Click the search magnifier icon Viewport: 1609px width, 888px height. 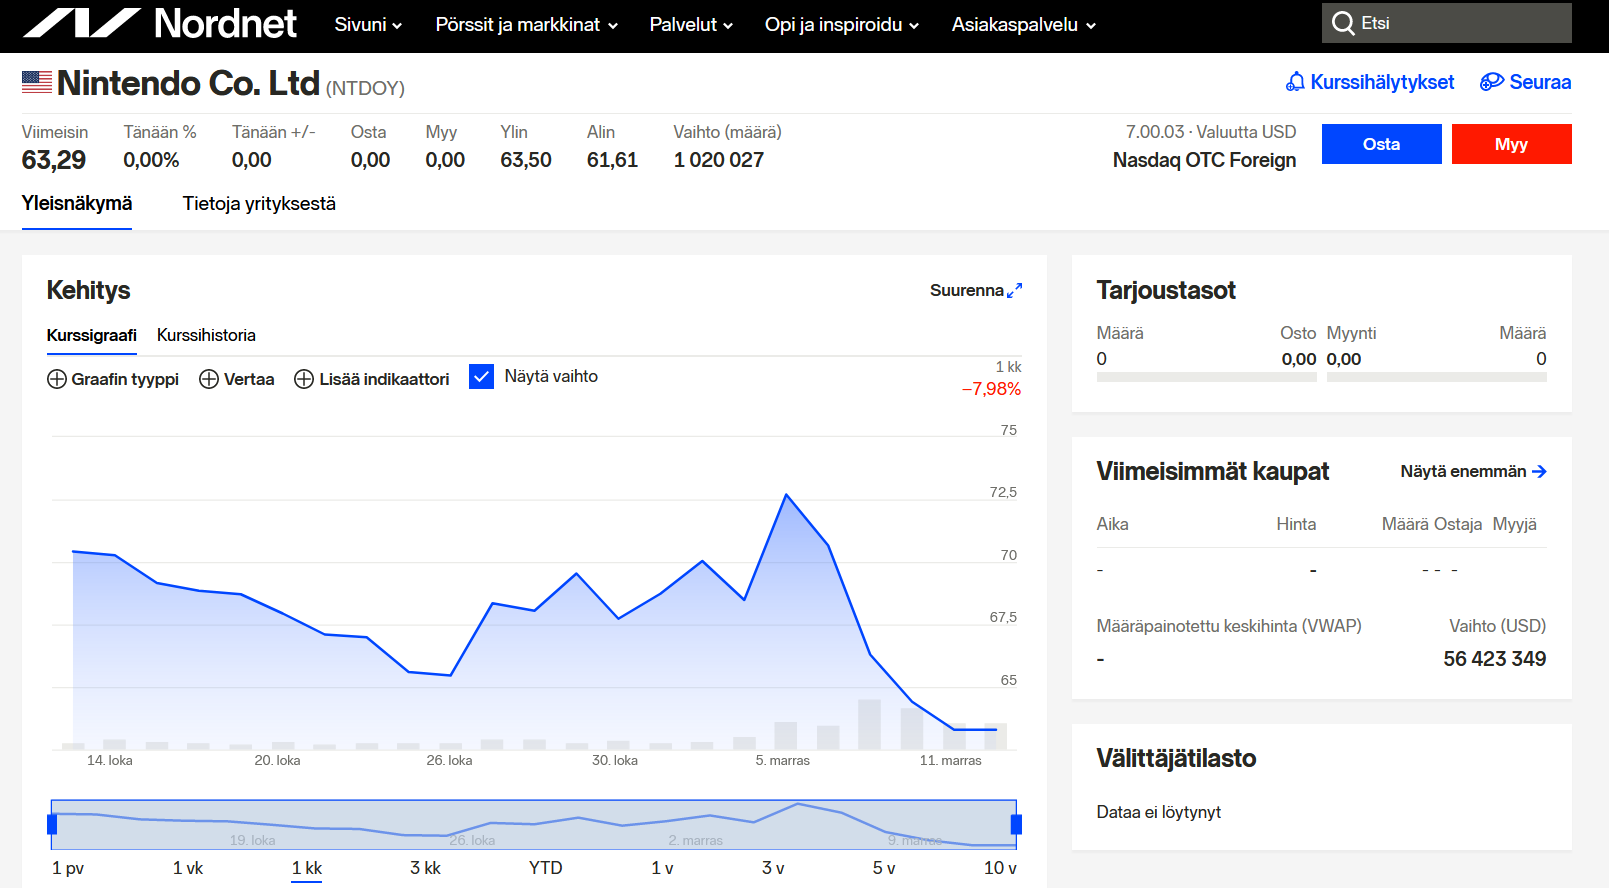1343,23
